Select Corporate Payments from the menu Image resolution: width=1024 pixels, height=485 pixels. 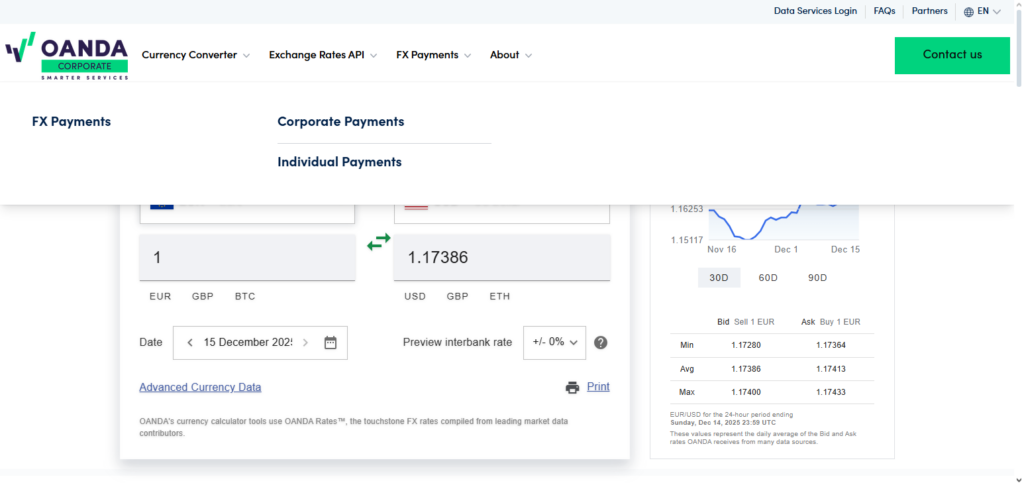click(x=341, y=122)
